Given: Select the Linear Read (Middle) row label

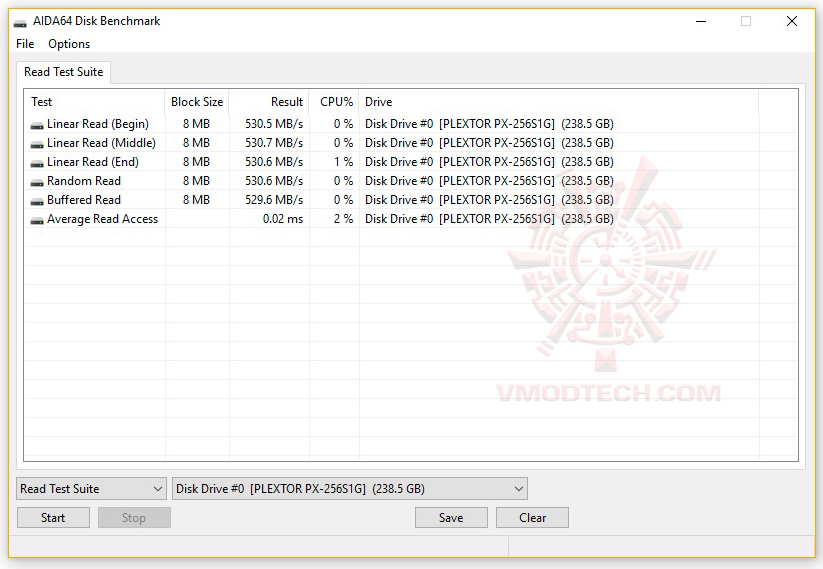Looking at the screenshot, I should 101,143.
